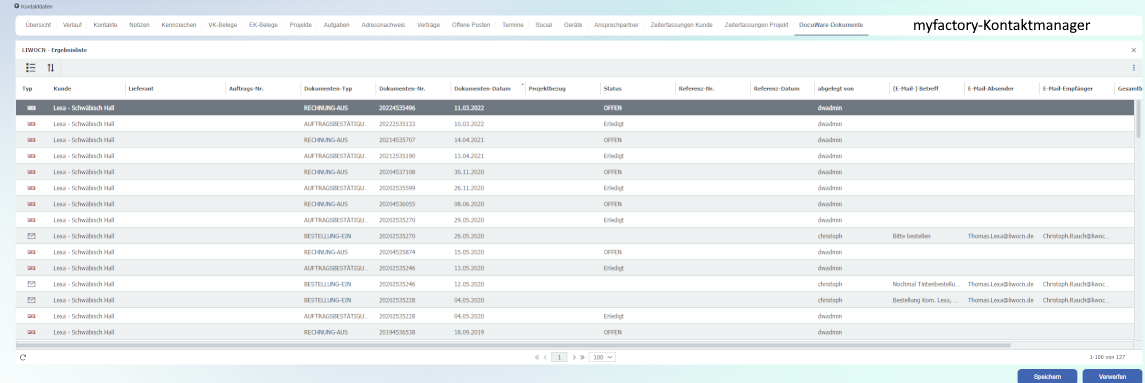The width and height of the screenshot is (1145, 383).
Task: Click the sort arrows toolbar icon
Action: point(50,67)
